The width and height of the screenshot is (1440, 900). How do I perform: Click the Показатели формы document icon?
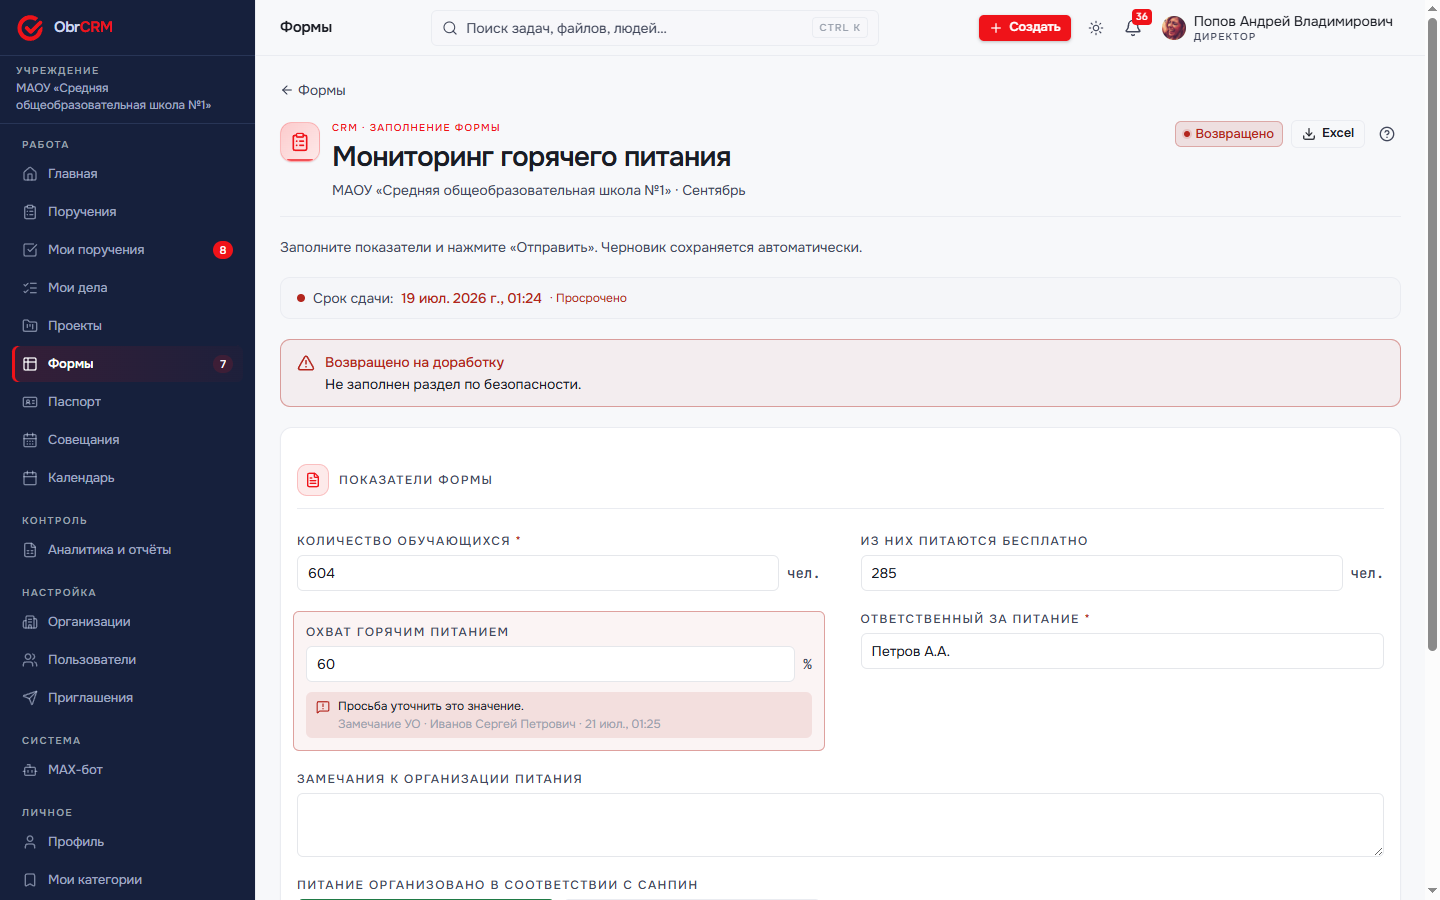click(x=313, y=480)
